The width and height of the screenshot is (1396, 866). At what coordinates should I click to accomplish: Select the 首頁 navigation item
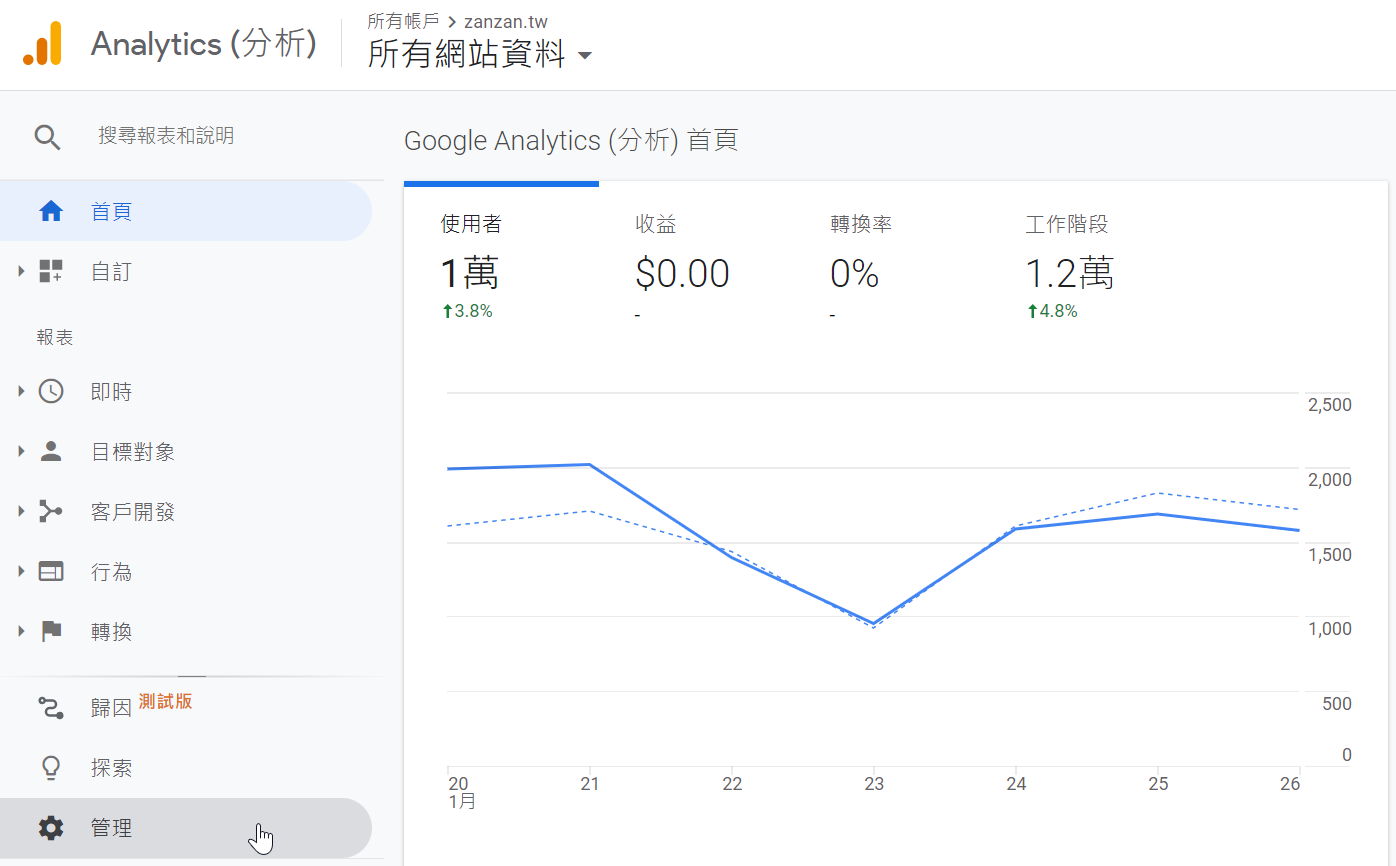[x=186, y=211]
